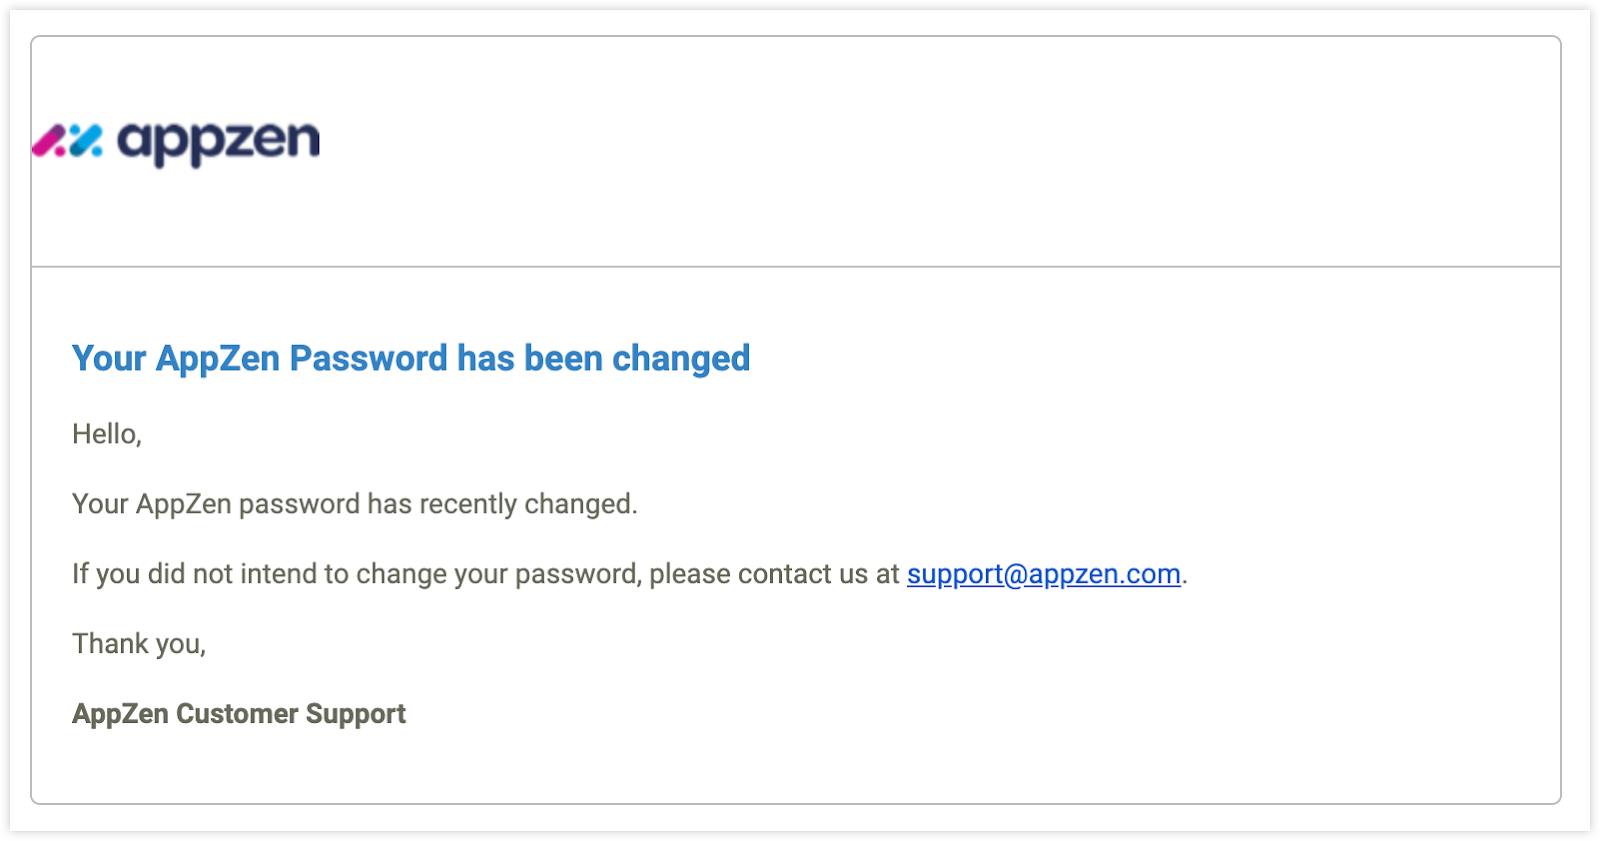Click the "If you did not intend" sentence
1600x841 pixels.
pyautogui.click(x=629, y=574)
